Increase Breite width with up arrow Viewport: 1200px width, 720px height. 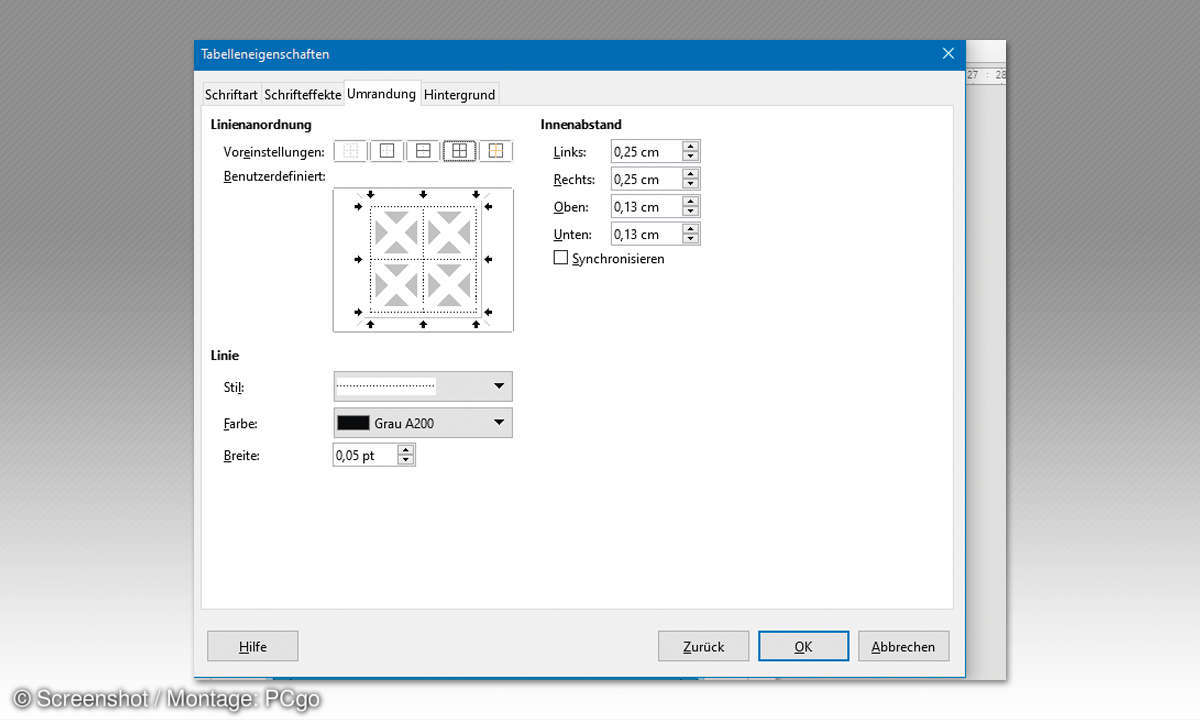click(406, 450)
